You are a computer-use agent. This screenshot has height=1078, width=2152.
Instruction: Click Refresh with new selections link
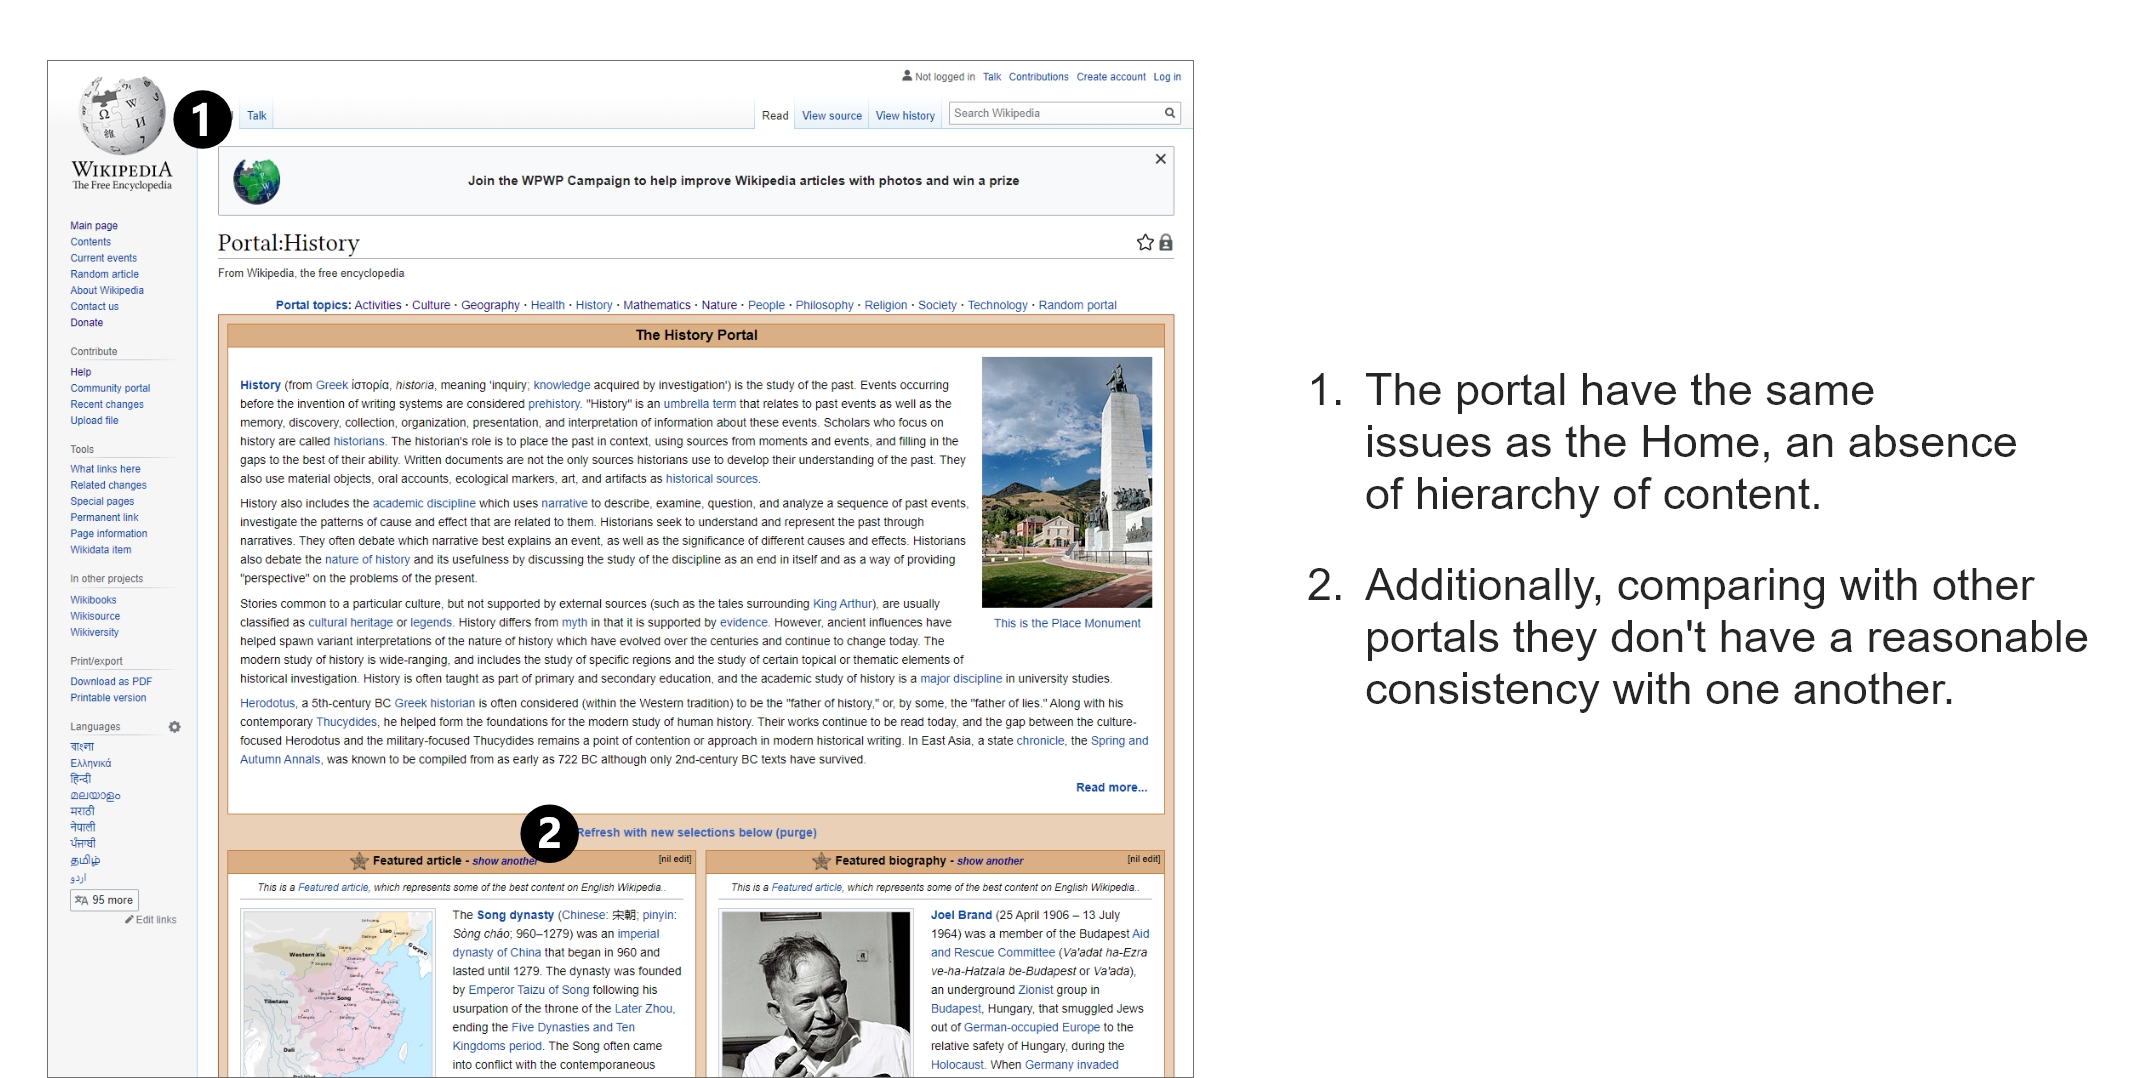(x=698, y=833)
